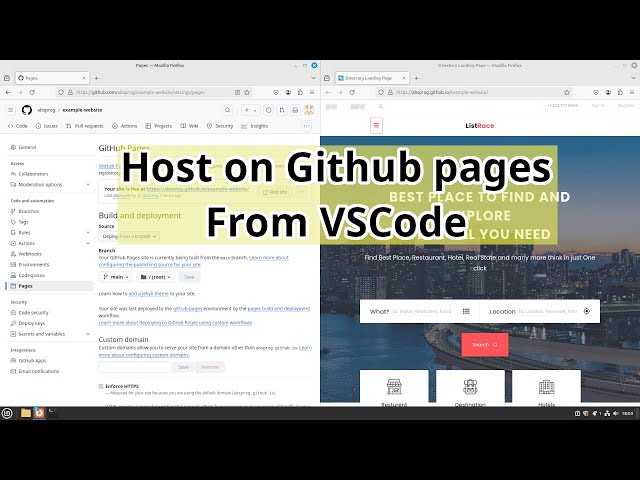Viewport: 640px width, 480px height.
Task: Open Firefox account icon in GitHub window
Action: point(288,93)
